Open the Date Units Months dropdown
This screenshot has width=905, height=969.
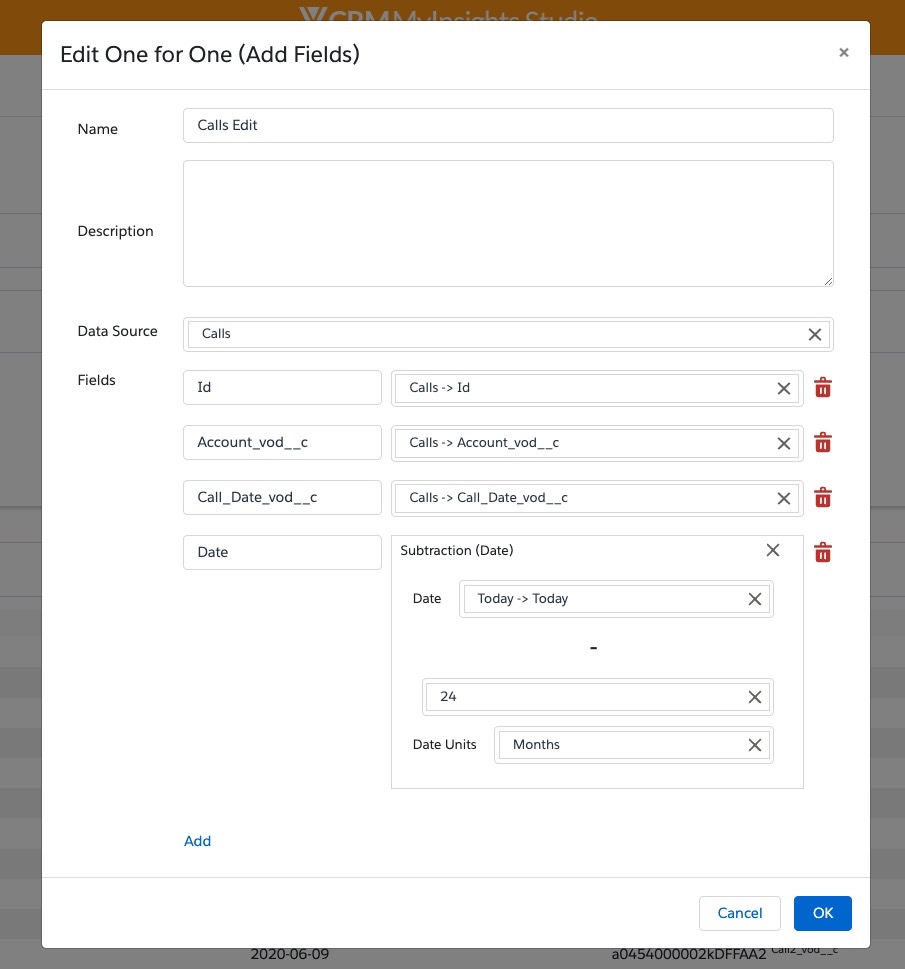tap(620, 745)
